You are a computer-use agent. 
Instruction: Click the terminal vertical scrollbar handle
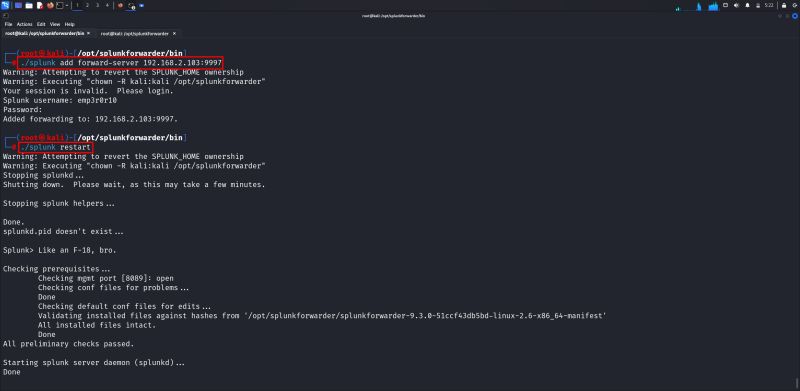pyautogui.click(x=797, y=382)
